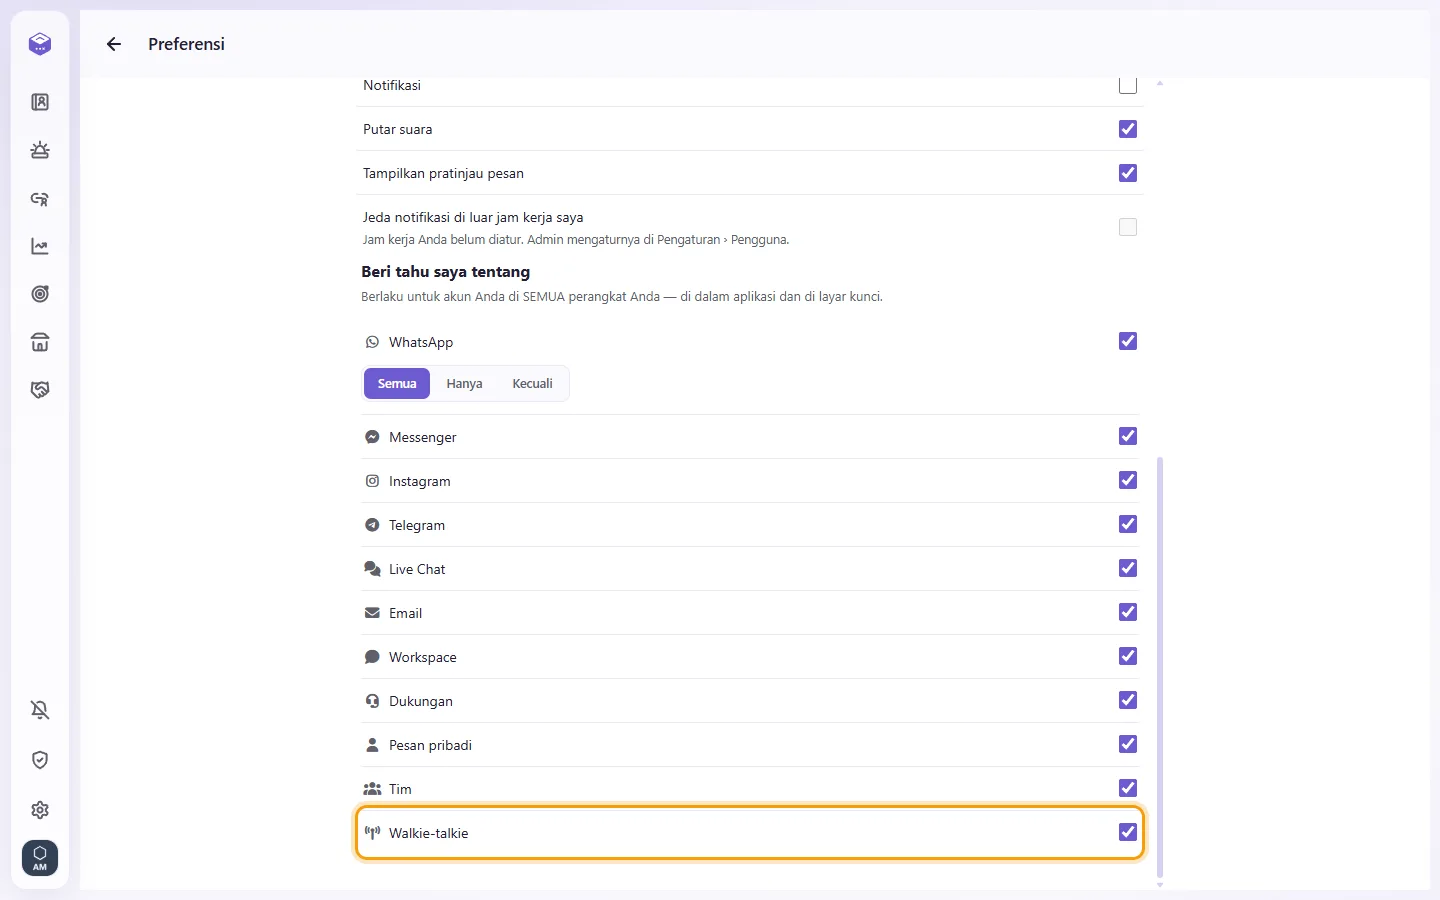Uncheck the Tampilkan pratinjau pesan checkbox
This screenshot has width=1440, height=900.
1128,173
